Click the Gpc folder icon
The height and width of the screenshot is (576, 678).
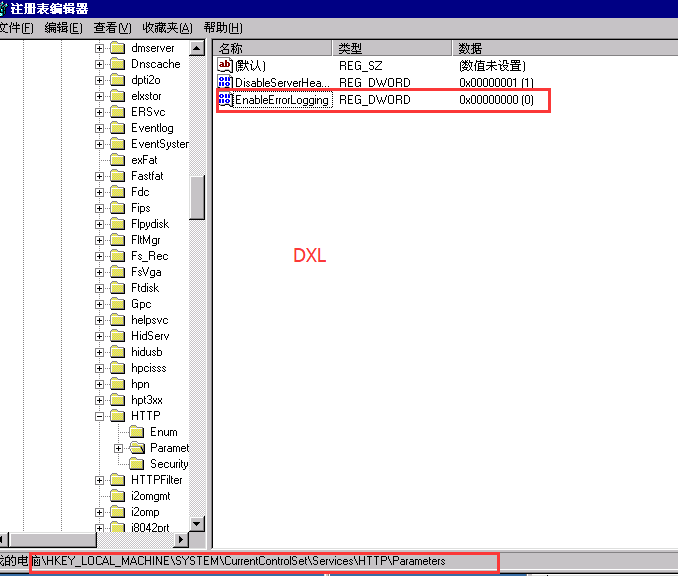pos(118,304)
